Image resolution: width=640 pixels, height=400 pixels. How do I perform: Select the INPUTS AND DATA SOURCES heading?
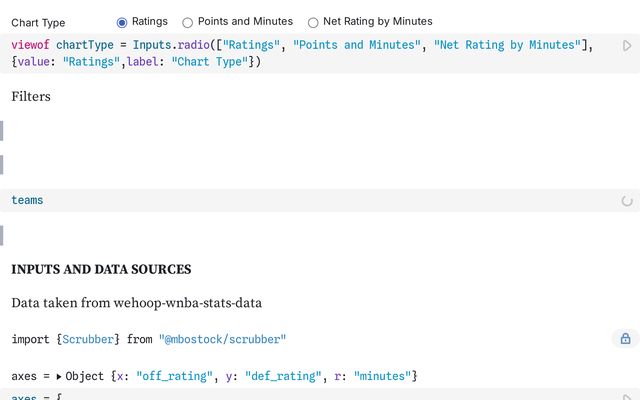[101, 269]
